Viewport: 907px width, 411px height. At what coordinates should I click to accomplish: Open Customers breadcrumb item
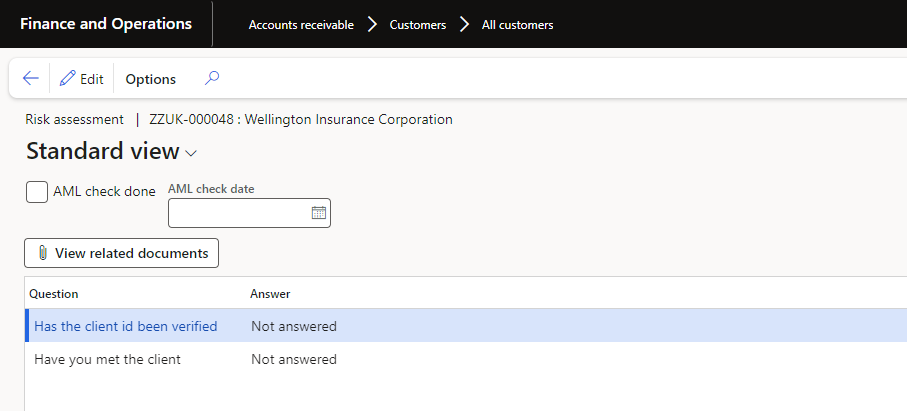[x=418, y=25]
